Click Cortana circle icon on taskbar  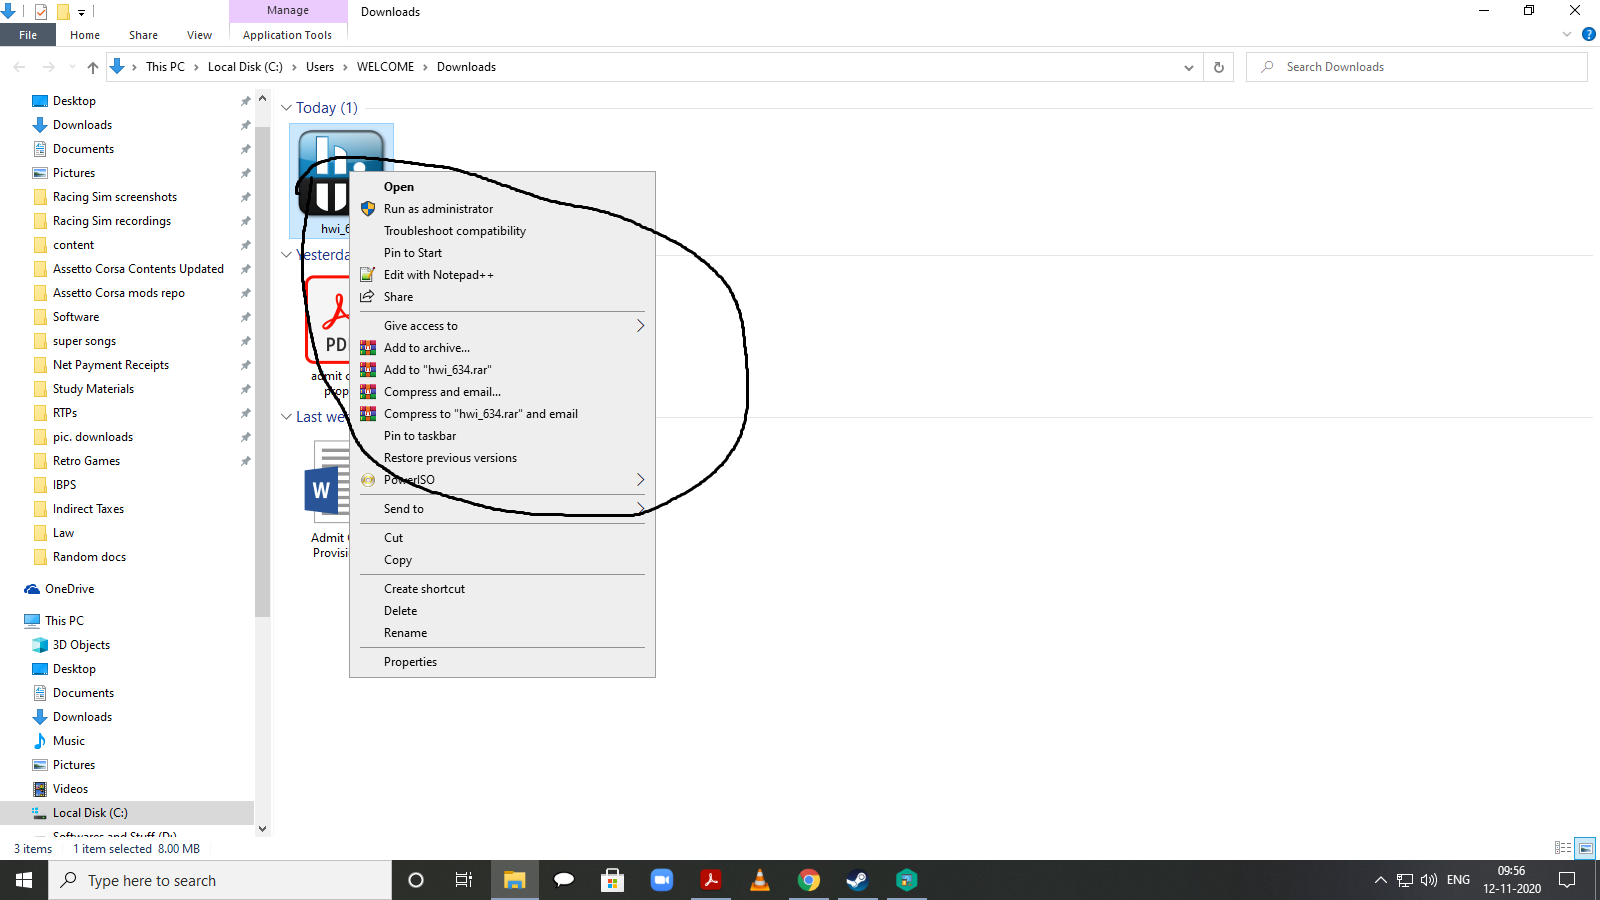pyautogui.click(x=416, y=880)
